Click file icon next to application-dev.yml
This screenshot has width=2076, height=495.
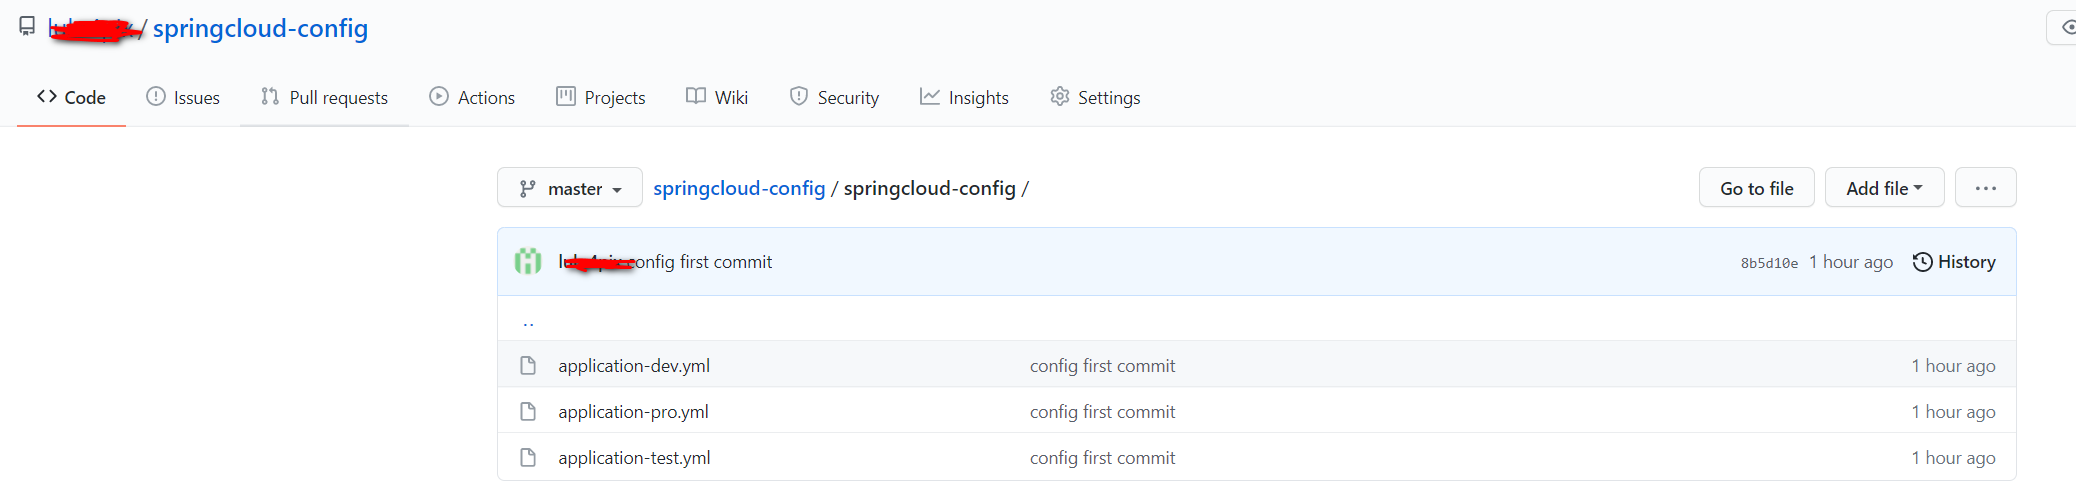[528, 366]
